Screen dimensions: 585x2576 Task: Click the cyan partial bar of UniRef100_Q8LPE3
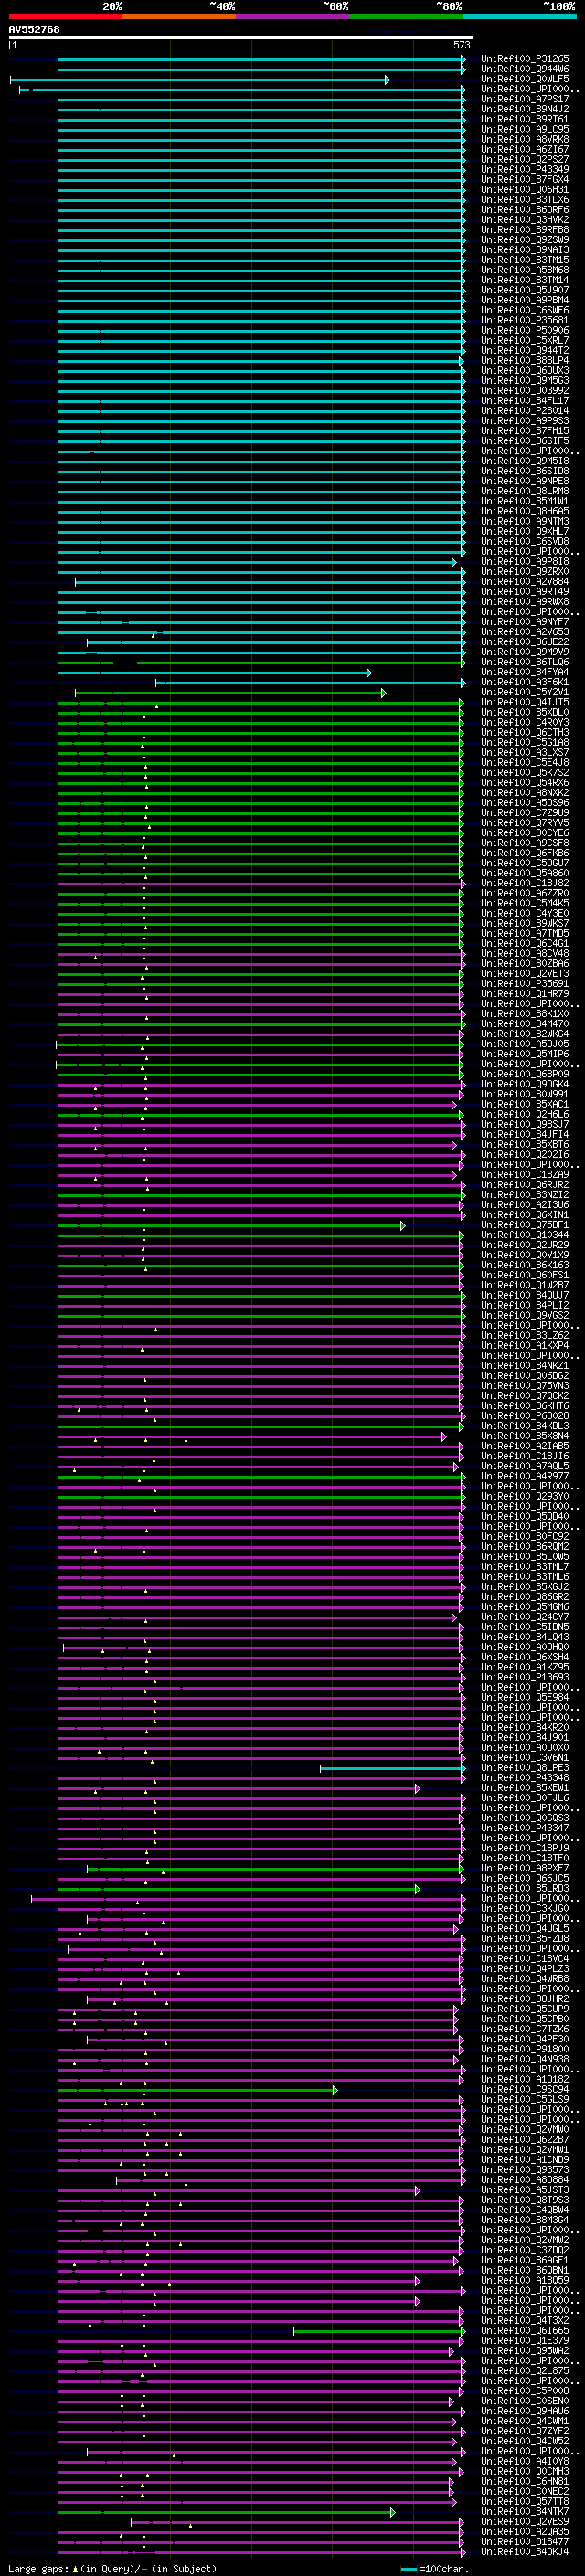pos(392,1768)
